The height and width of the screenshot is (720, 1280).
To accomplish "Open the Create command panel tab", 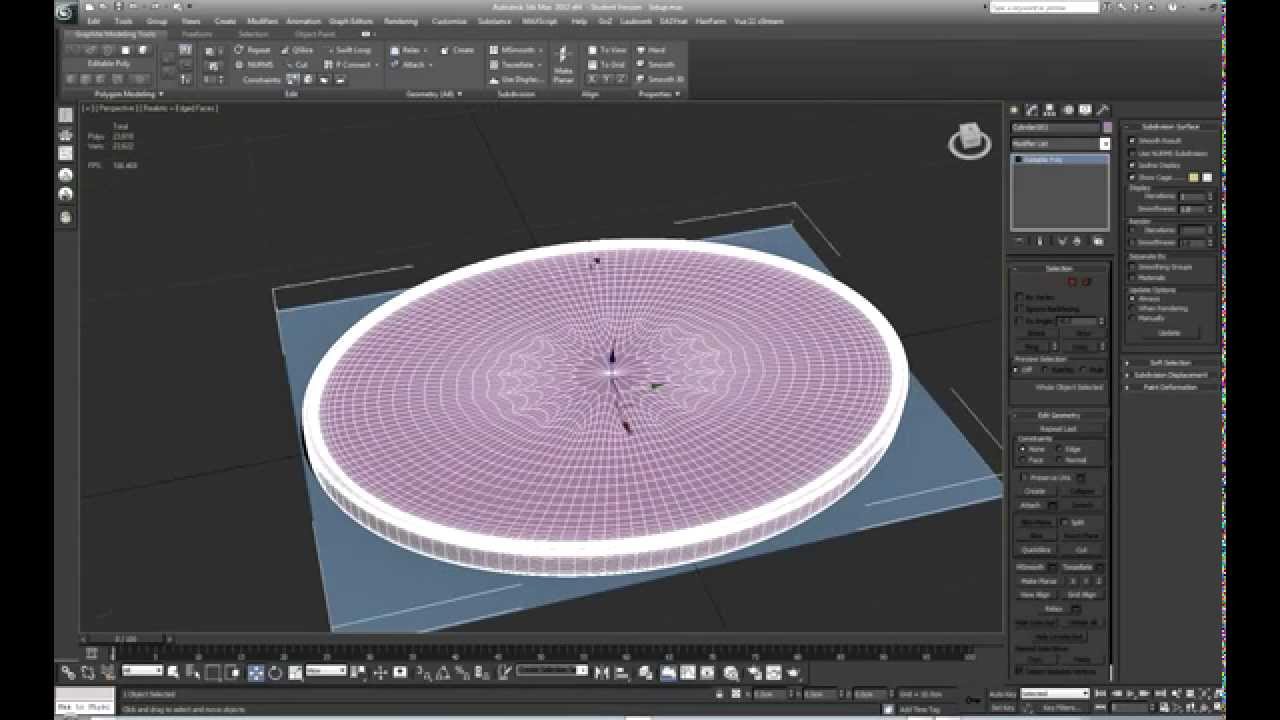I will [1014, 110].
